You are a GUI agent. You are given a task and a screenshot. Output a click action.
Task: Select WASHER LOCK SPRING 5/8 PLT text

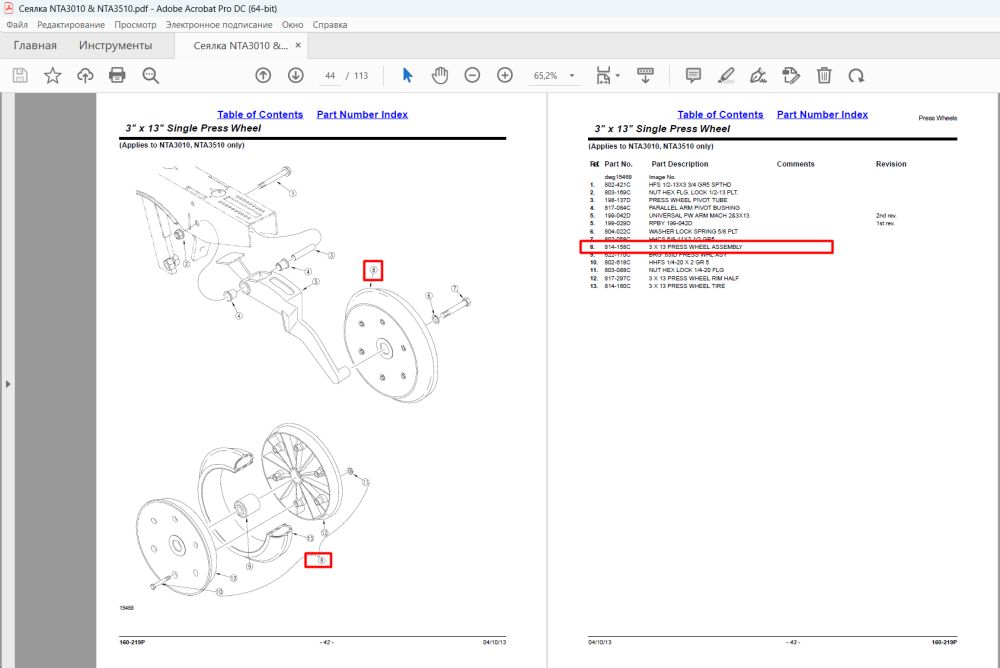(693, 232)
